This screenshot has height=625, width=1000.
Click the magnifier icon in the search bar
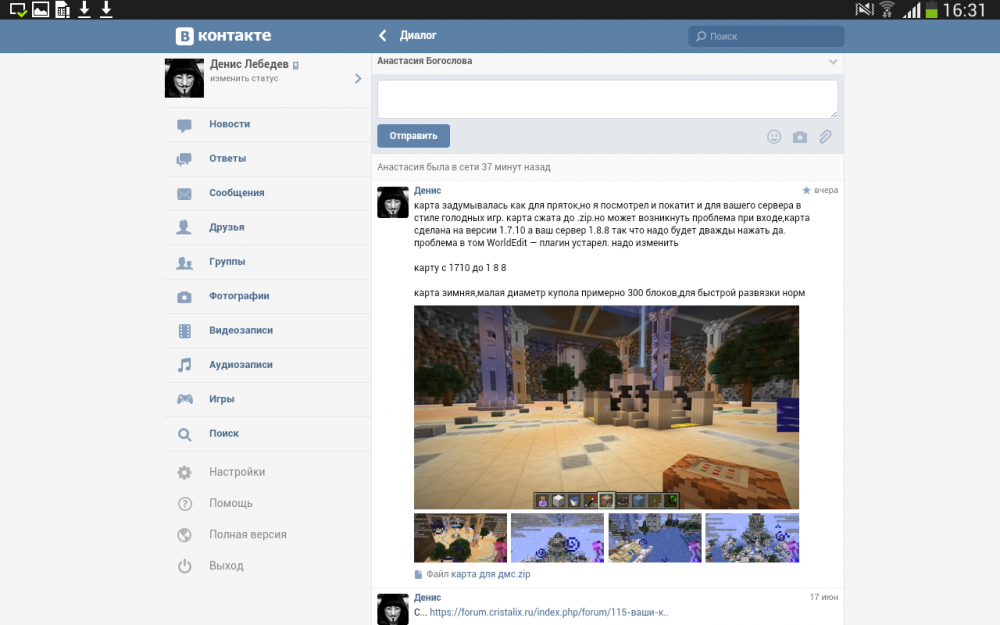[x=701, y=35]
